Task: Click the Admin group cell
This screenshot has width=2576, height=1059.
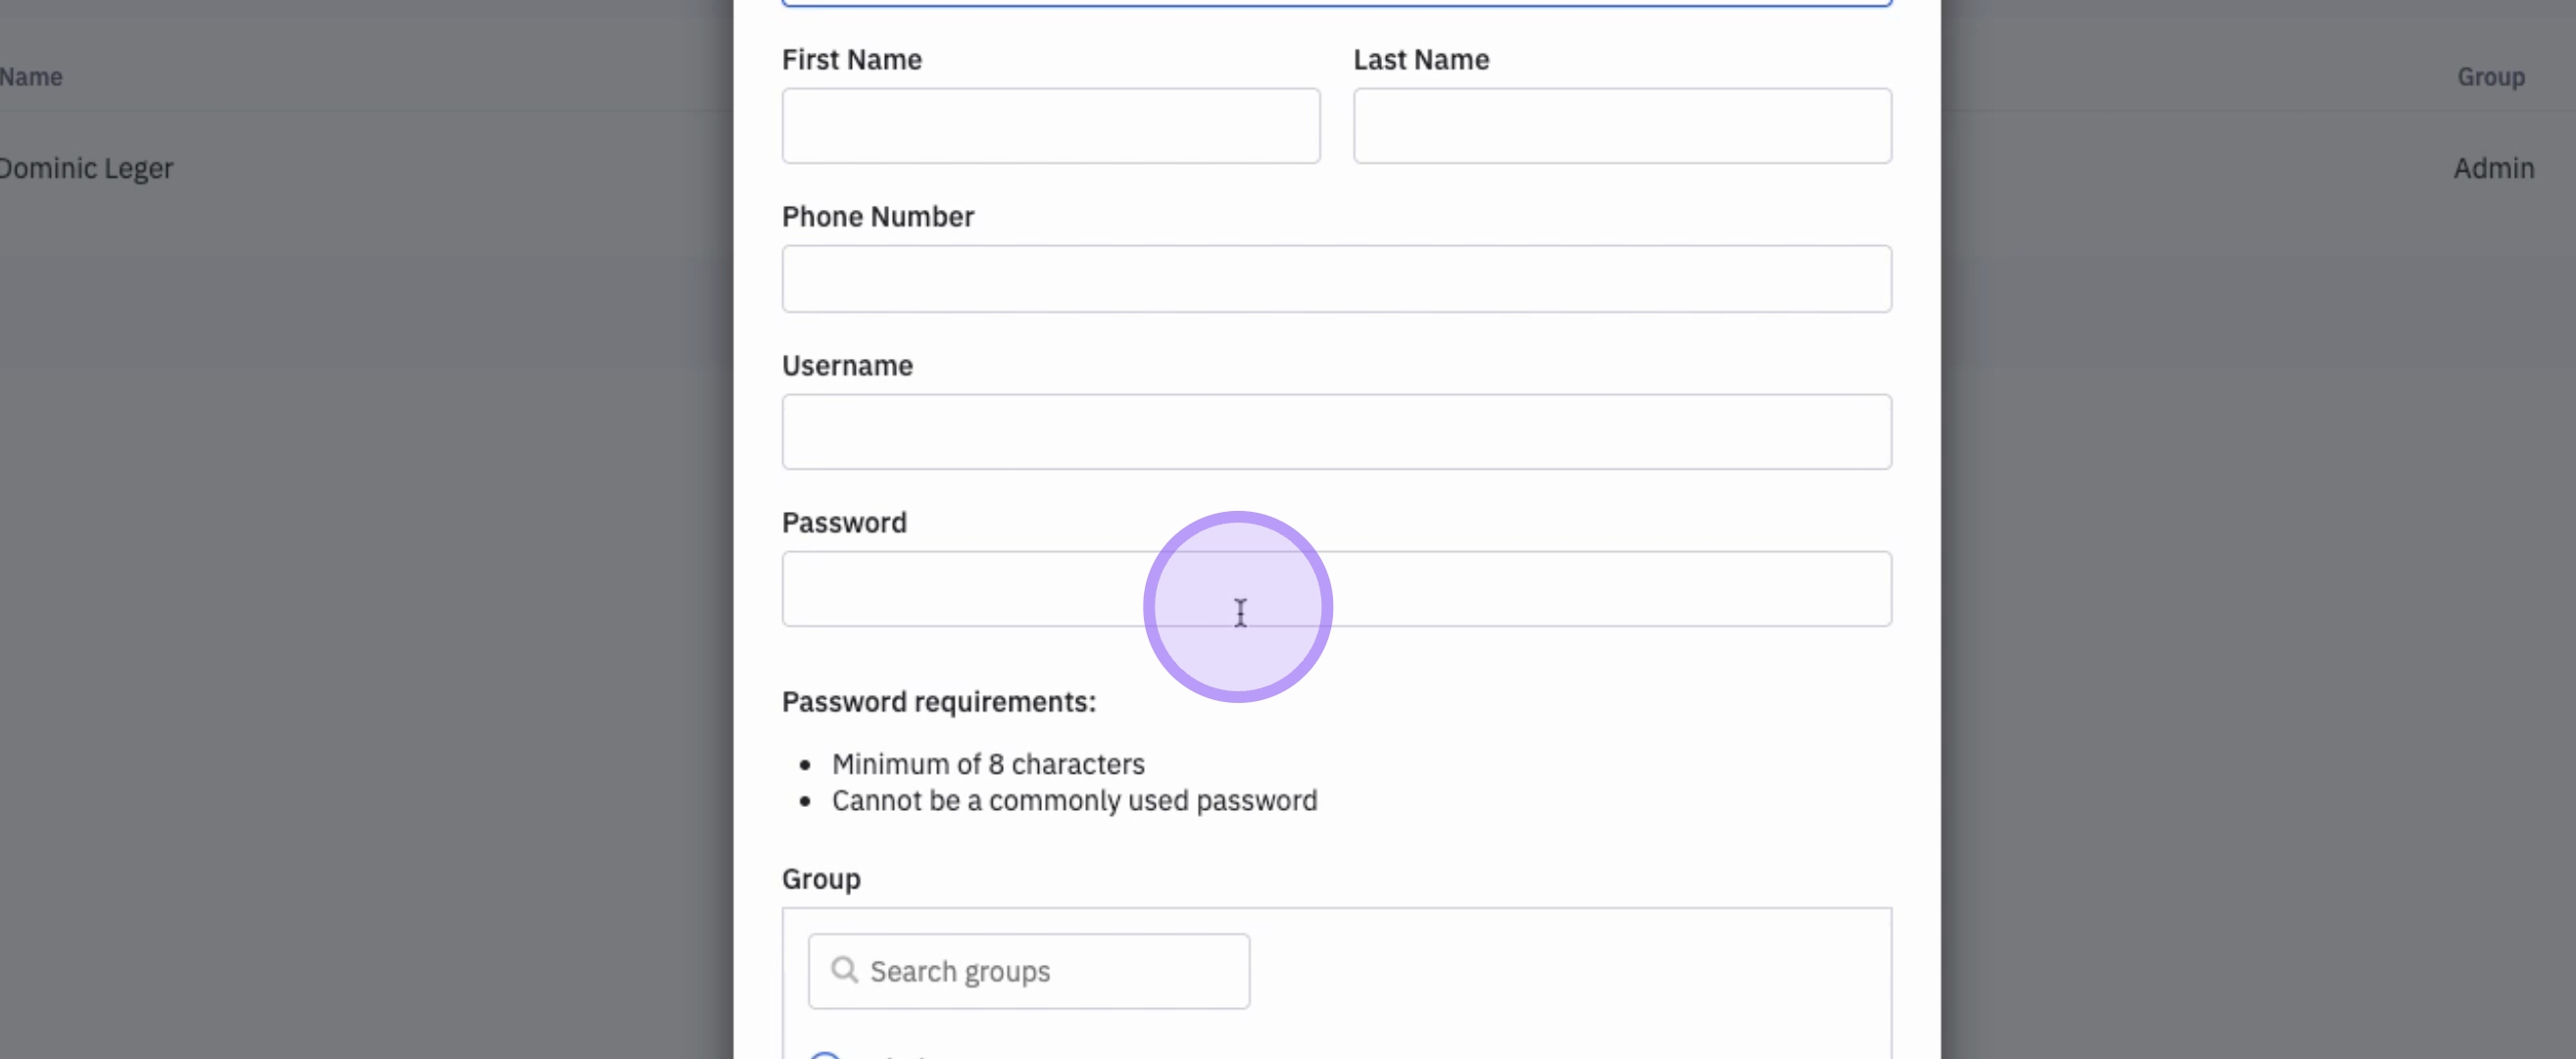Action: click(2493, 168)
